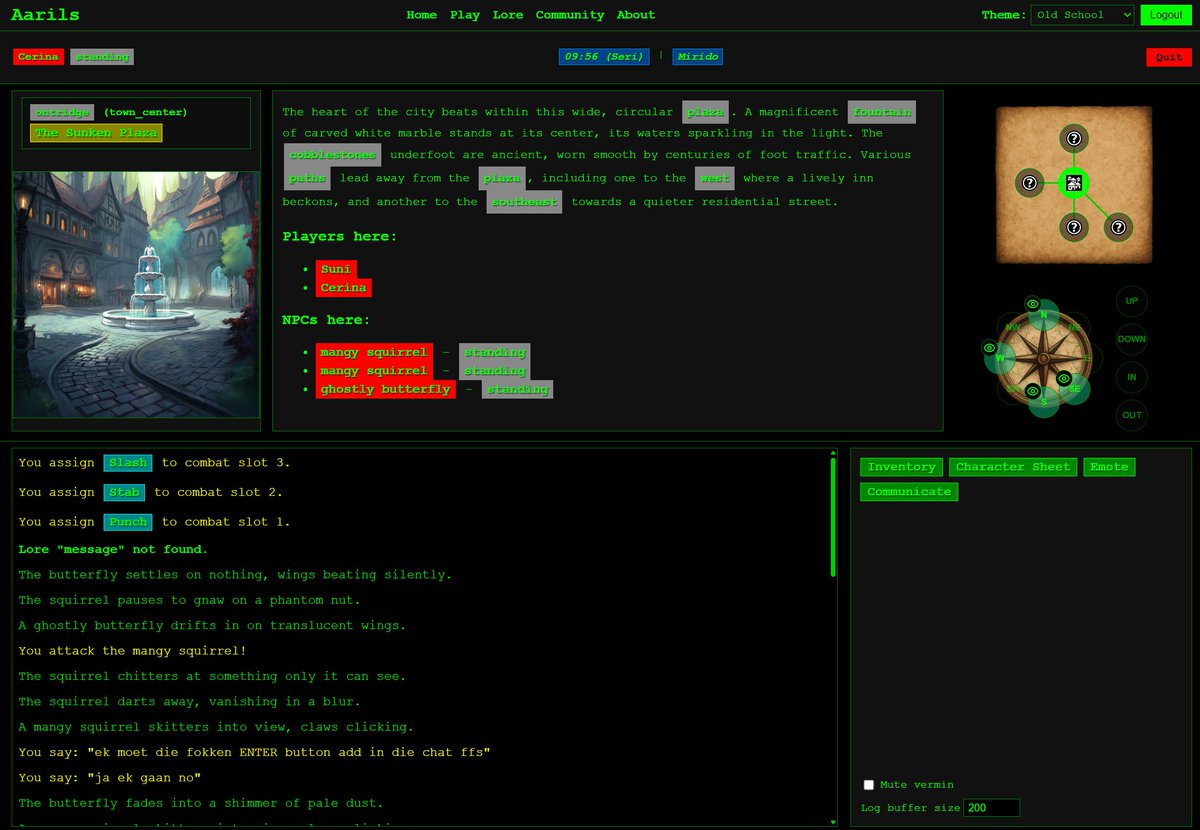Click The Sunken Plaza room name tag
The height and width of the screenshot is (830, 1200).
[x=96, y=133]
